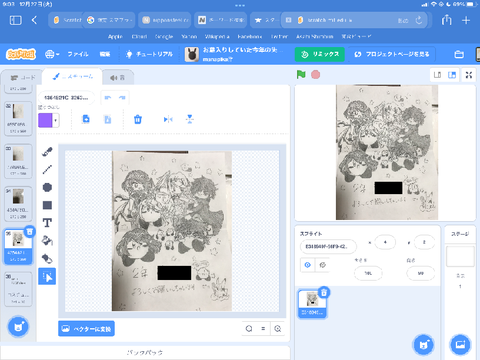This screenshot has width=480, height=360.
Task: Select the Line drawing tool
Action: (x=47, y=169)
